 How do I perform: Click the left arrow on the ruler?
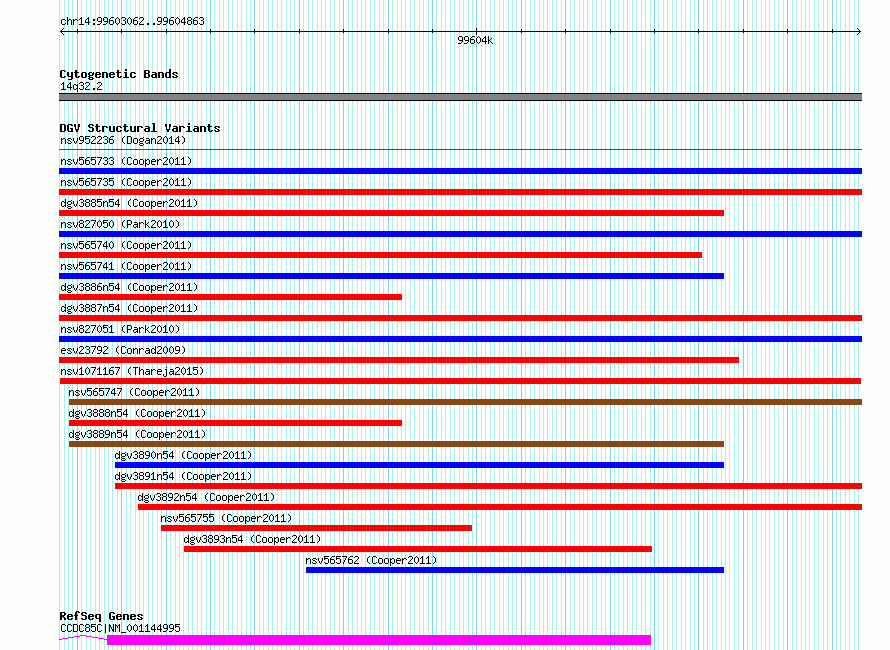click(62, 32)
